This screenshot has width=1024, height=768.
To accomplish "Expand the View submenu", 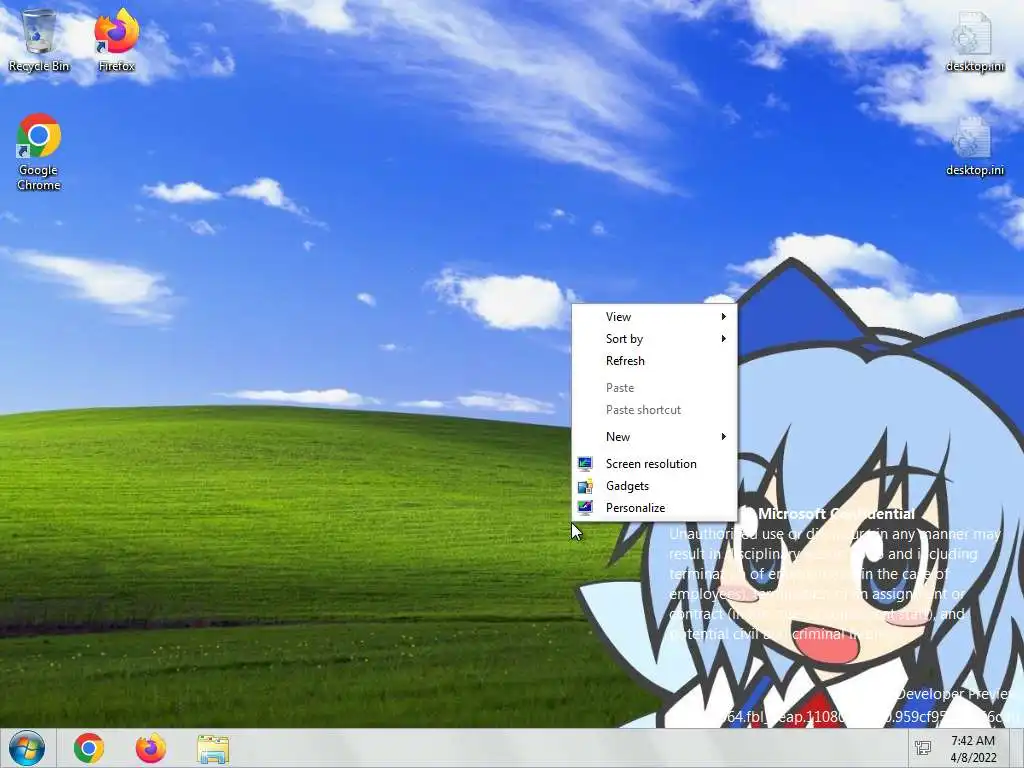I will click(654, 317).
